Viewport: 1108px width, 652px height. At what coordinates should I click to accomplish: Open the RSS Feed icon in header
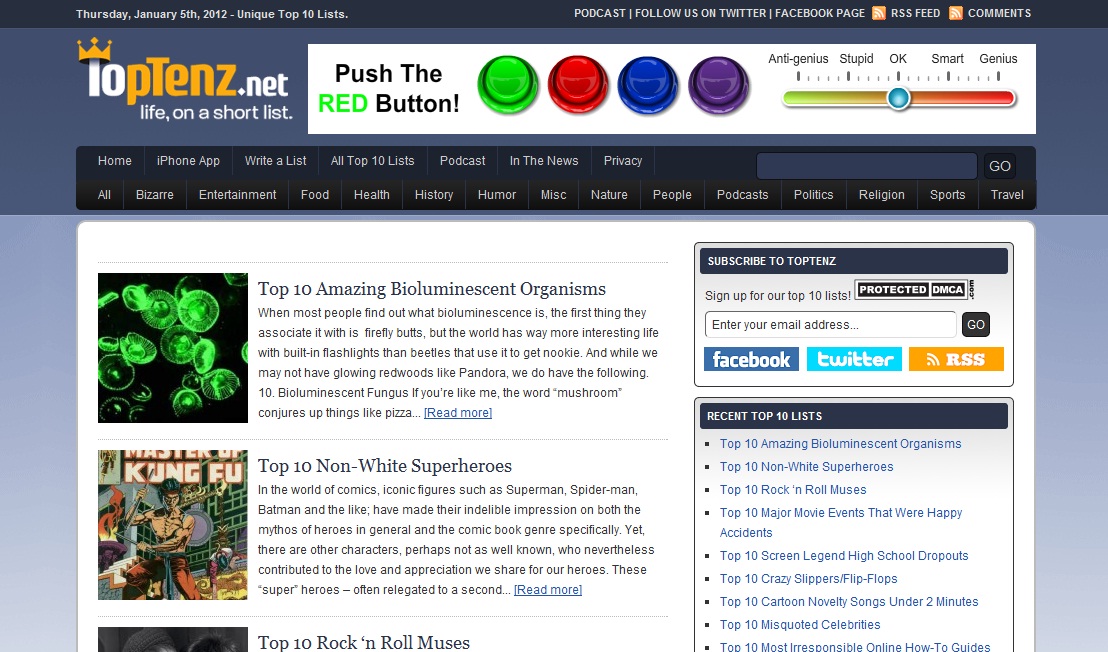(x=879, y=13)
